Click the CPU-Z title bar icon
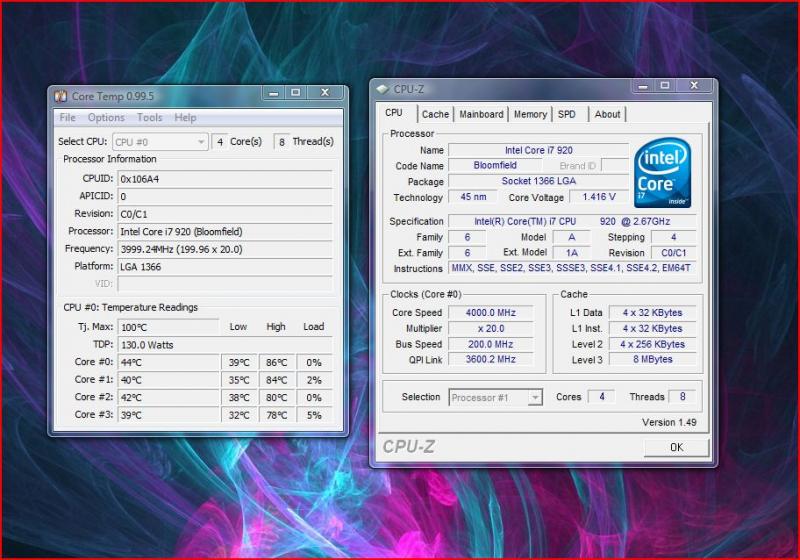 (x=382, y=89)
